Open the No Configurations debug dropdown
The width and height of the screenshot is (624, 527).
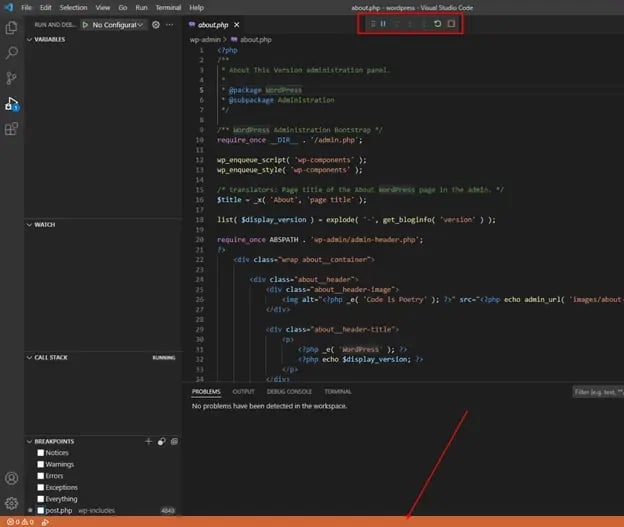pyautogui.click(x=119, y=24)
